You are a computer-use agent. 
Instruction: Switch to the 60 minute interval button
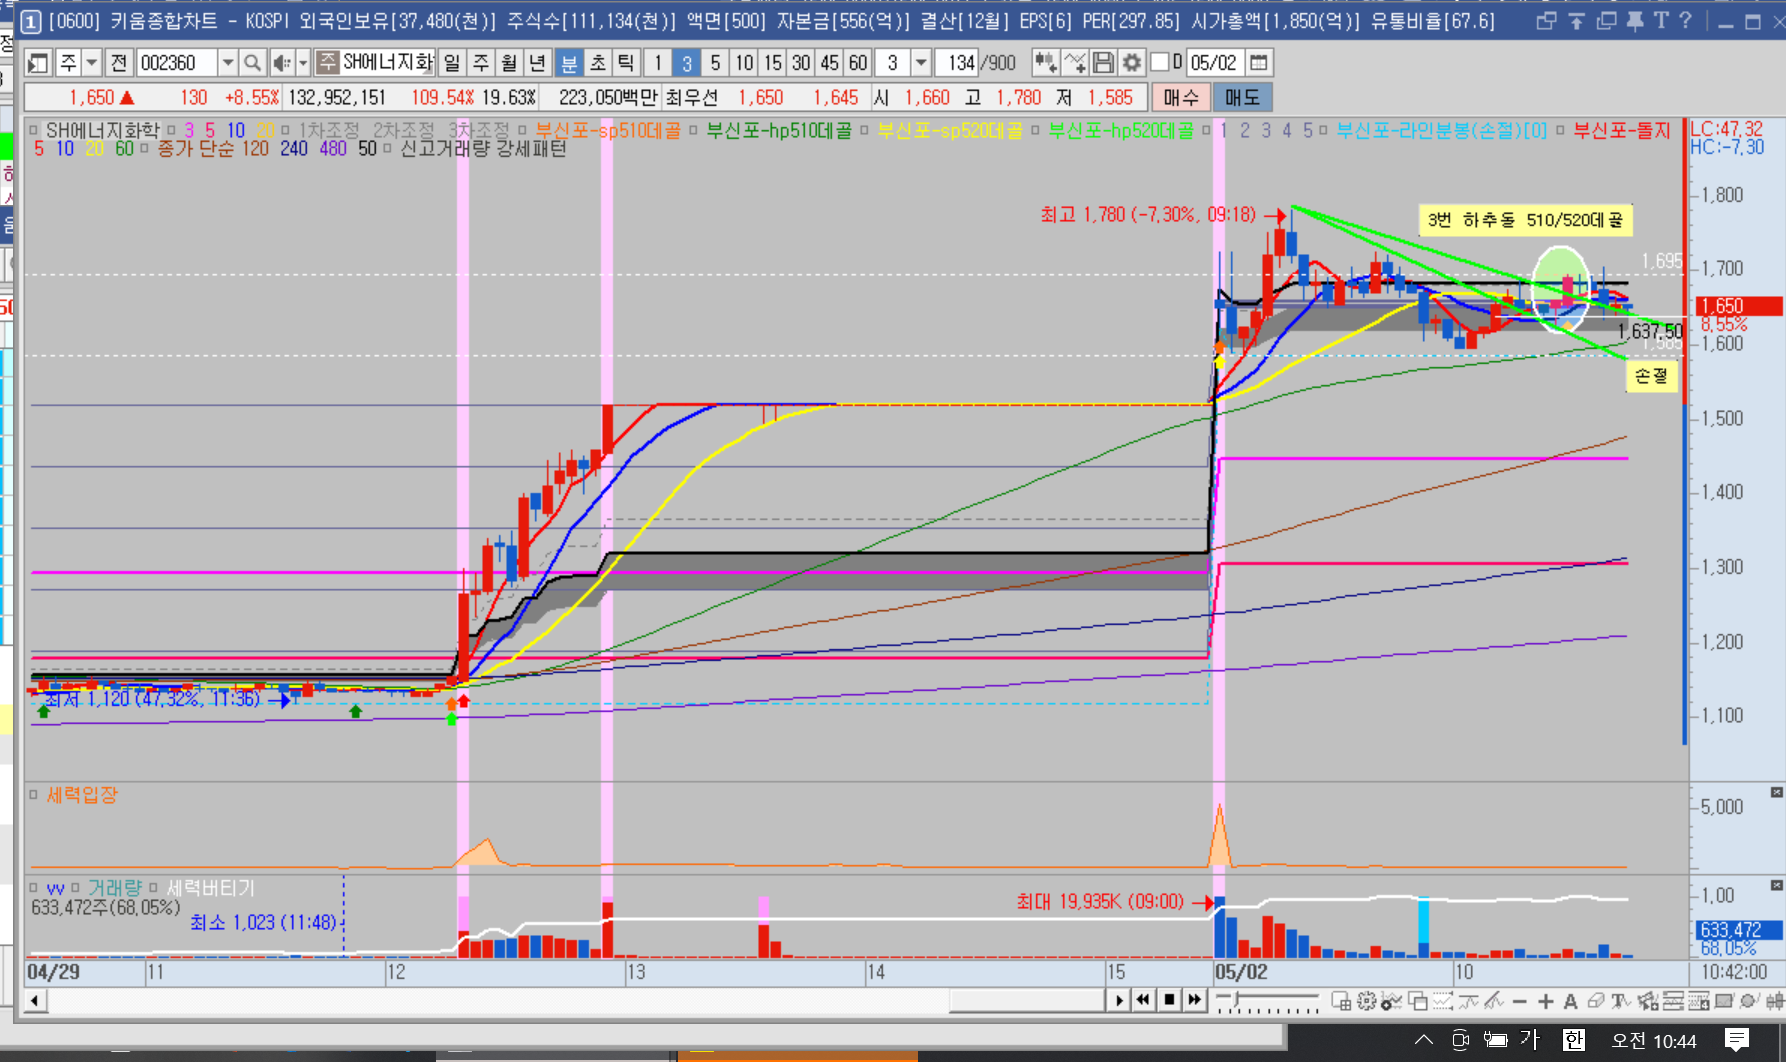click(858, 63)
